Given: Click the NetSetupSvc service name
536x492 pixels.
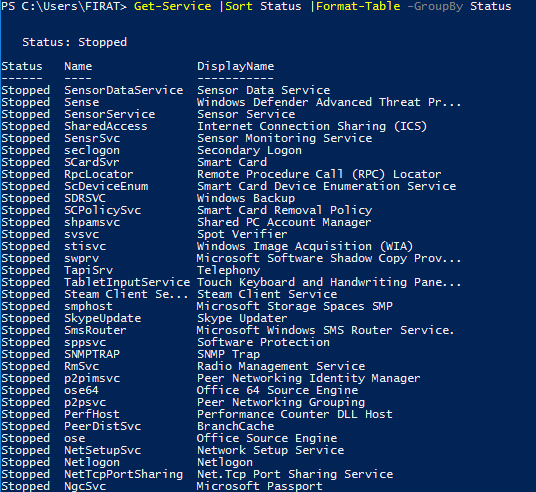Looking at the screenshot, I should coord(103,451).
